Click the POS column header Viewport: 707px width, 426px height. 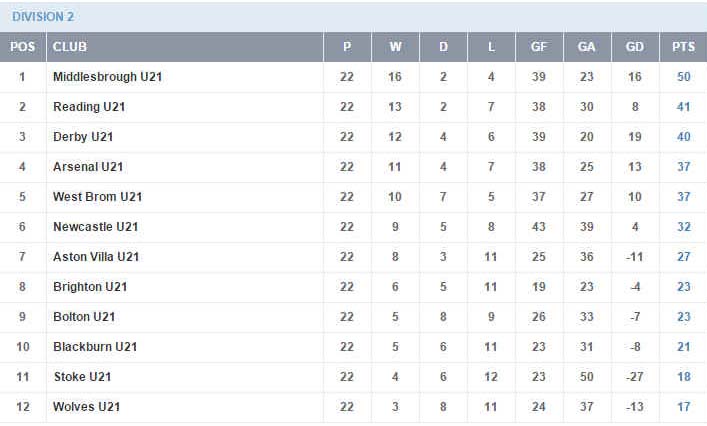click(23, 47)
